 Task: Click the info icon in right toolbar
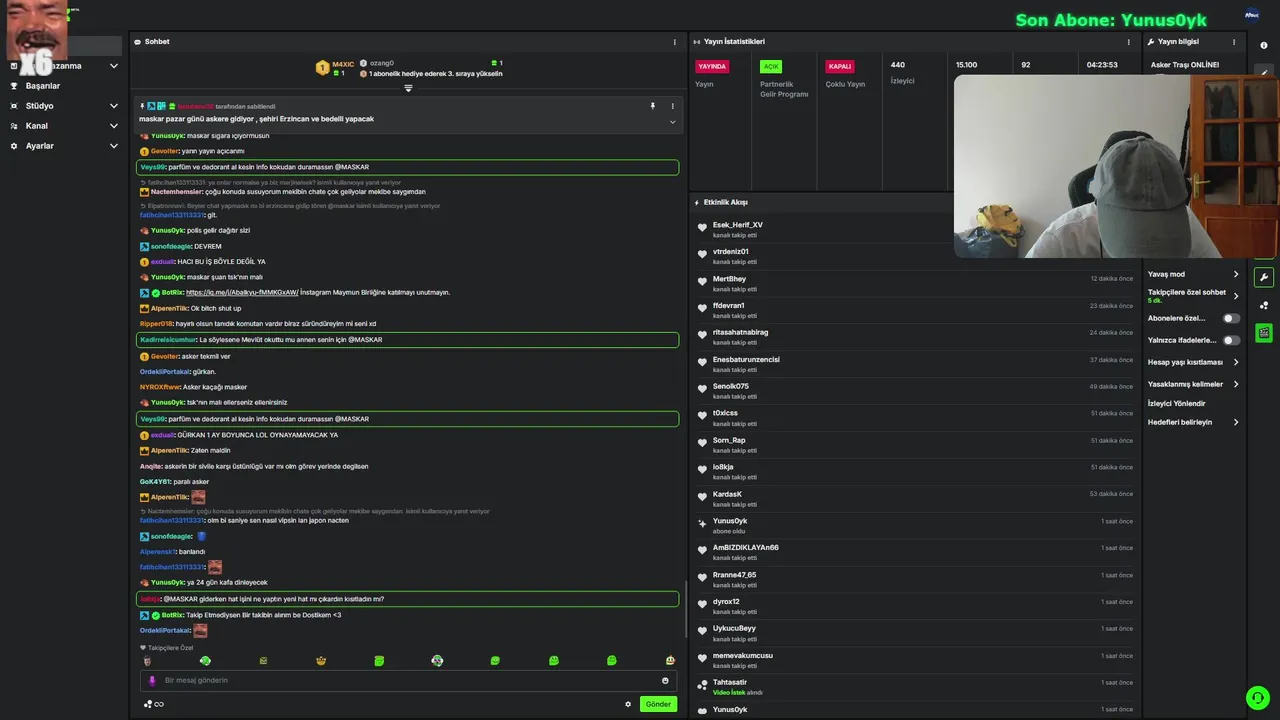pyautogui.click(x=1264, y=46)
